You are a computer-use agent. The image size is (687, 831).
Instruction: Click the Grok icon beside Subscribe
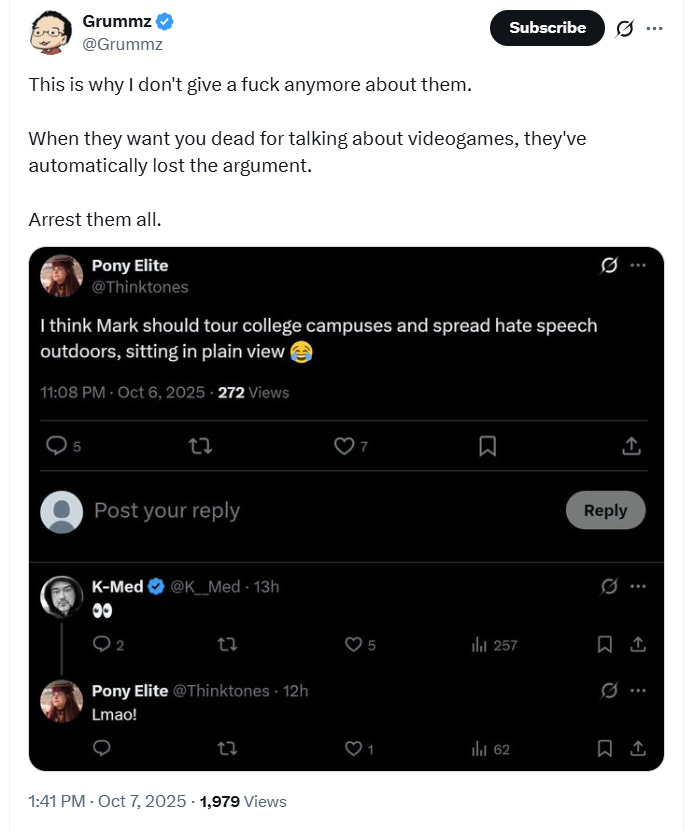point(625,28)
